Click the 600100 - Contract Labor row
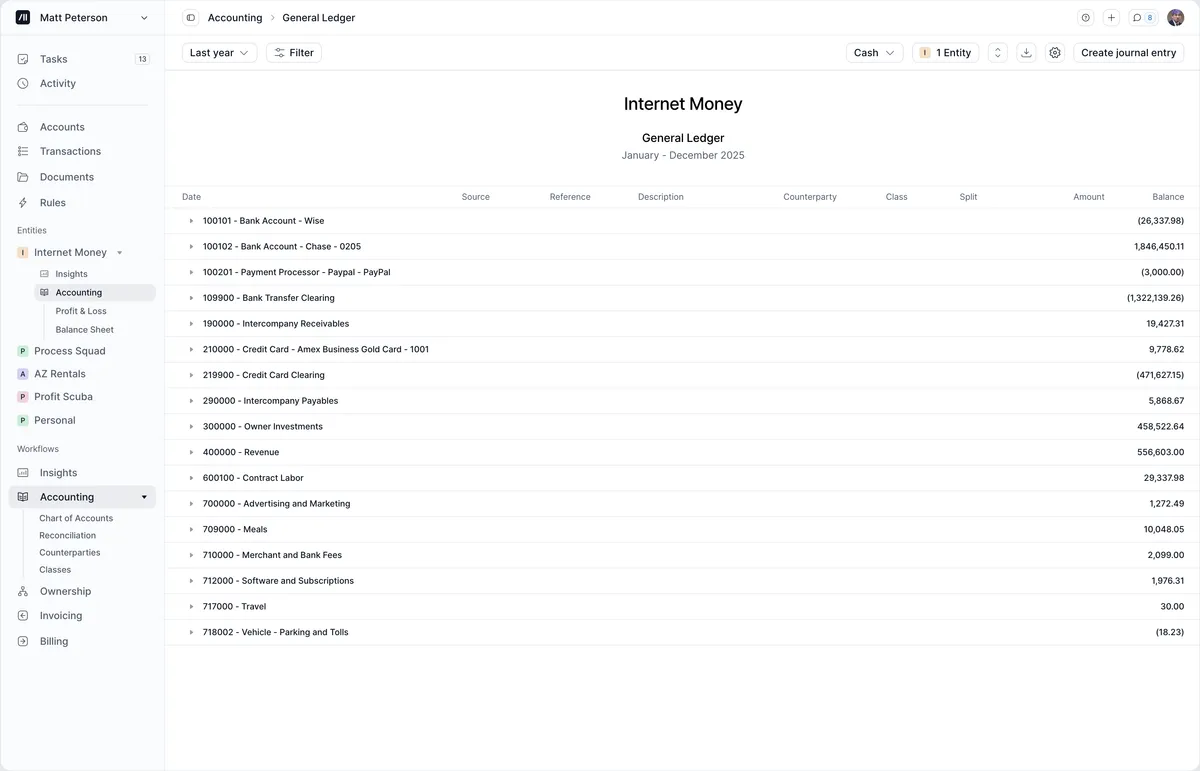The height and width of the screenshot is (771, 1200). pyautogui.click(x=682, y=478)
